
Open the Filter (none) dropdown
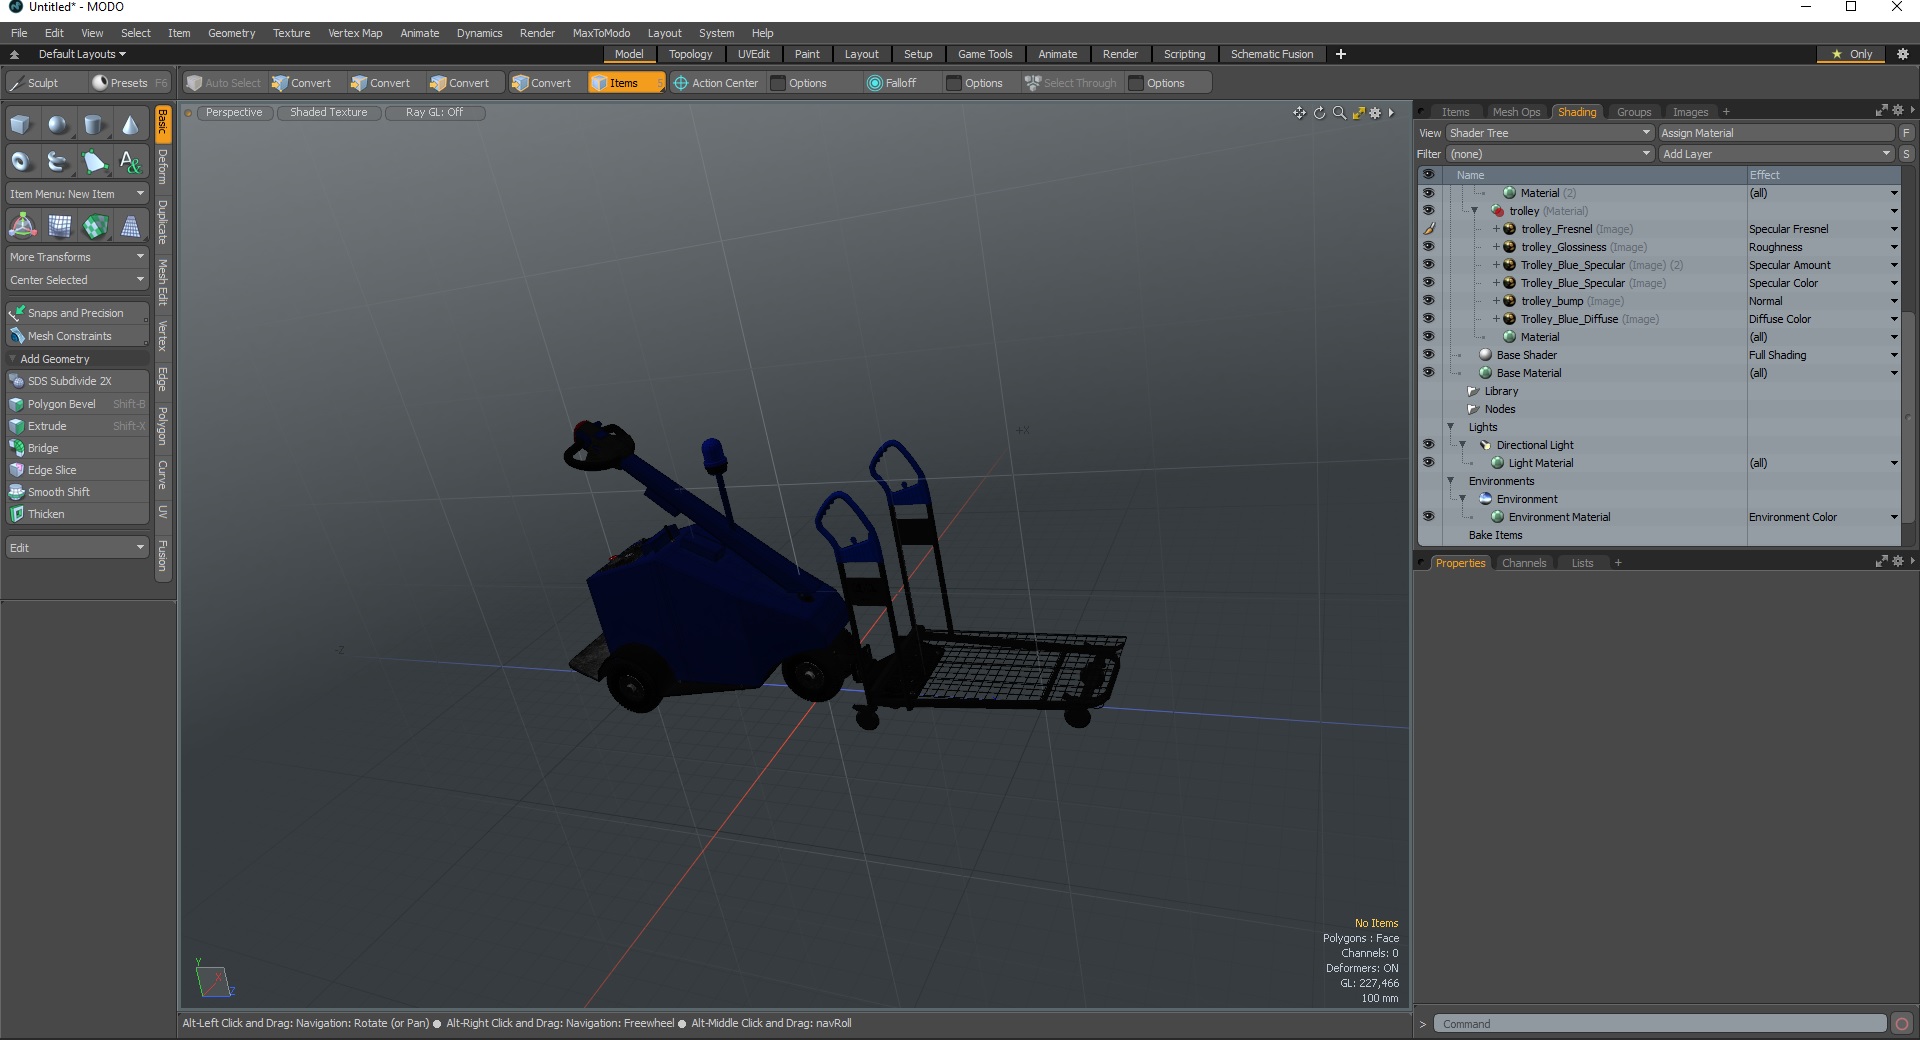click(x=1550, y=154)
